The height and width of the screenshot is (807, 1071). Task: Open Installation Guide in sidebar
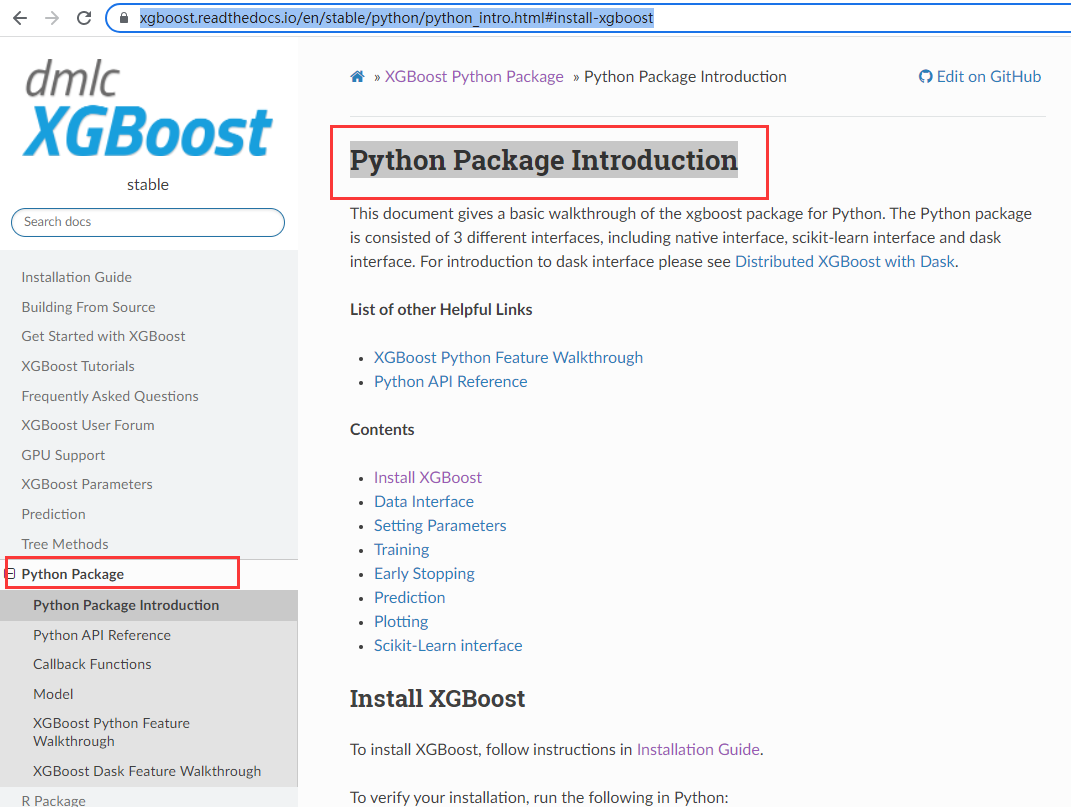(x=76, y=277)
